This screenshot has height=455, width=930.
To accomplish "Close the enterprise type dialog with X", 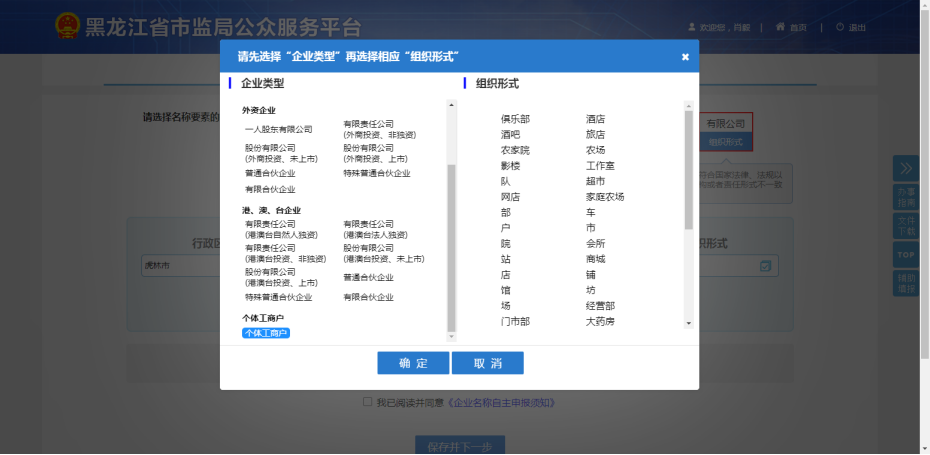I will (x=685, y=57).
